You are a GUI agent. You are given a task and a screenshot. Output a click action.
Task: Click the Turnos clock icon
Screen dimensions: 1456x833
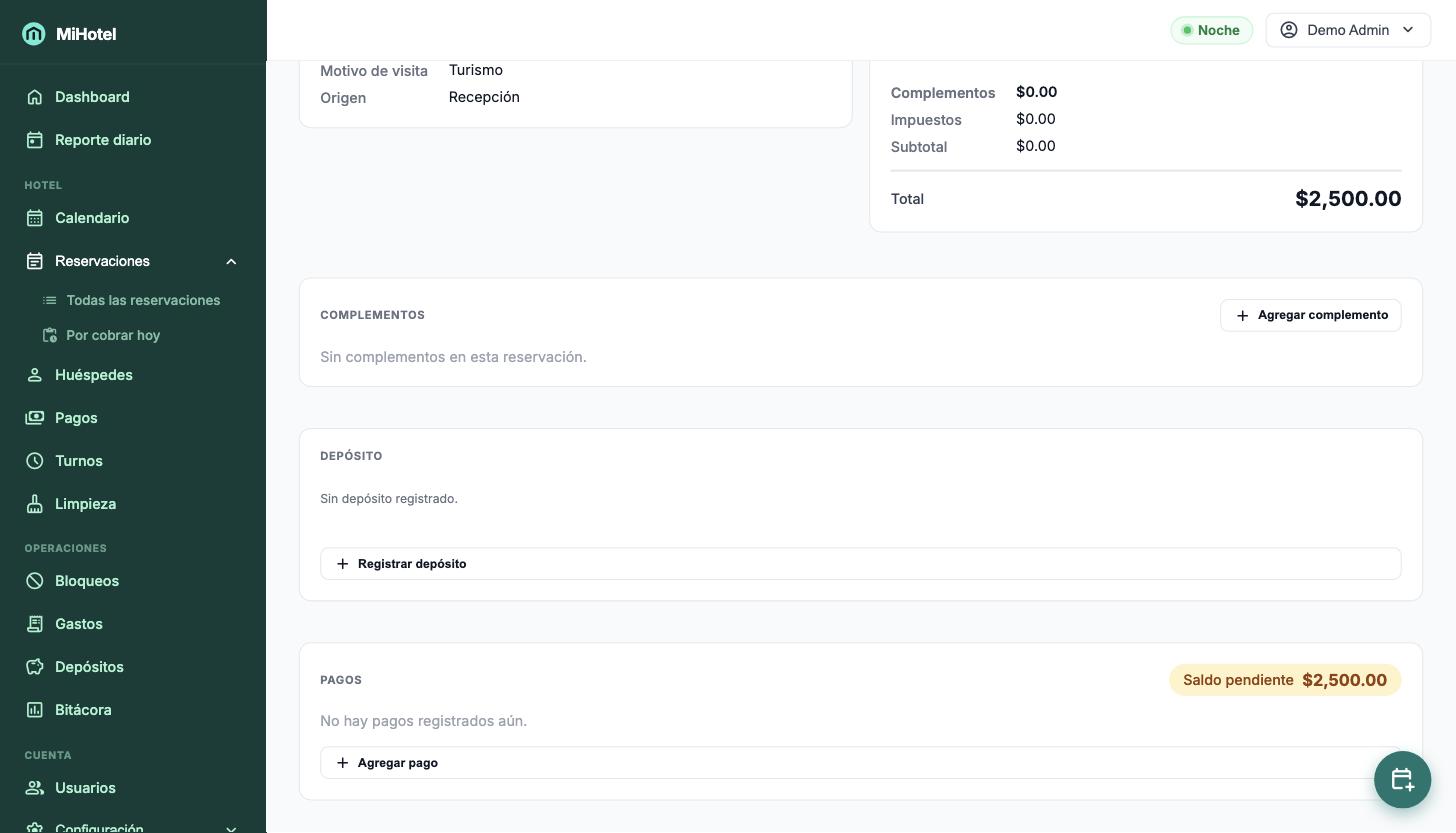click(35, 461)
